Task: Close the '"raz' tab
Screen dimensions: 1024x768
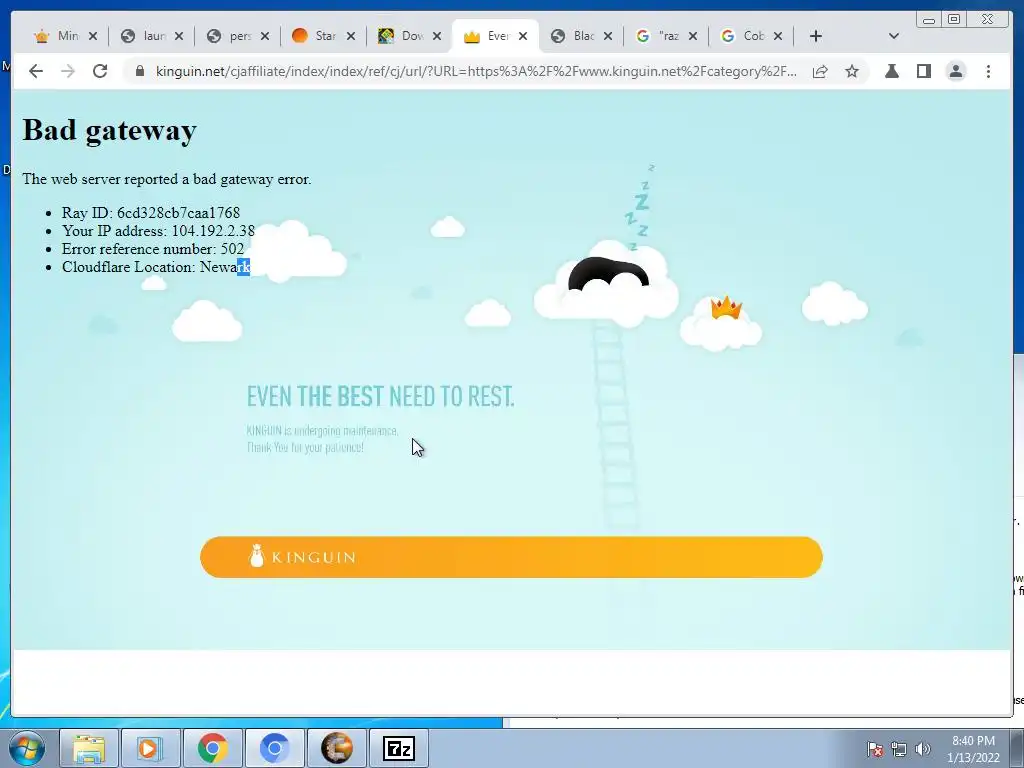Action: [693, 36]
